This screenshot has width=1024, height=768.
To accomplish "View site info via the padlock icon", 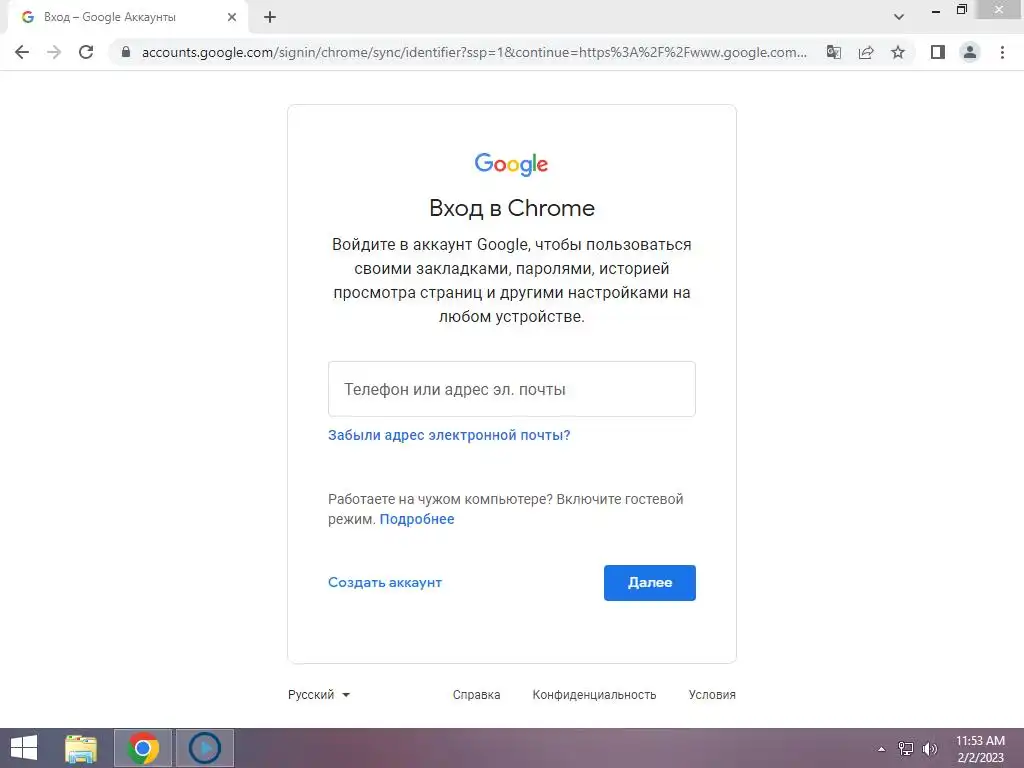I will pos(126,52).
